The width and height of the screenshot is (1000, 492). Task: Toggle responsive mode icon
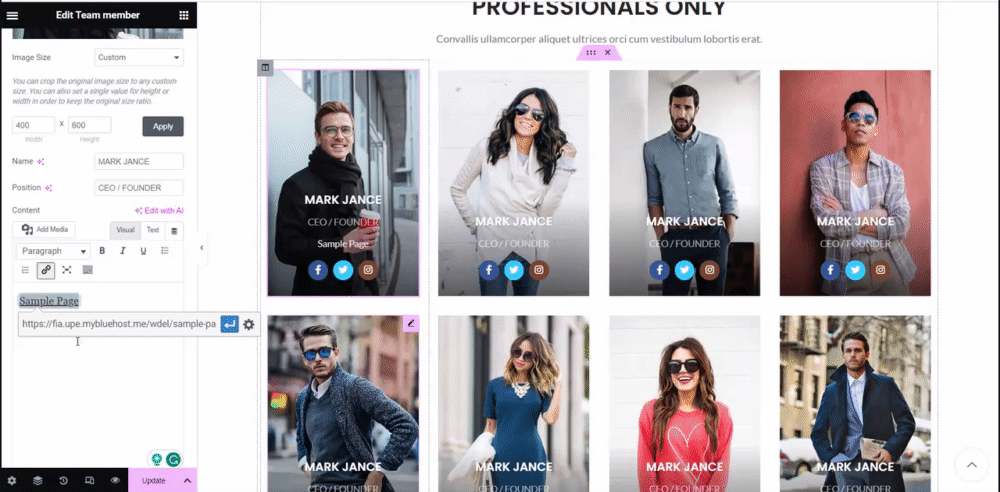[90, 481]
